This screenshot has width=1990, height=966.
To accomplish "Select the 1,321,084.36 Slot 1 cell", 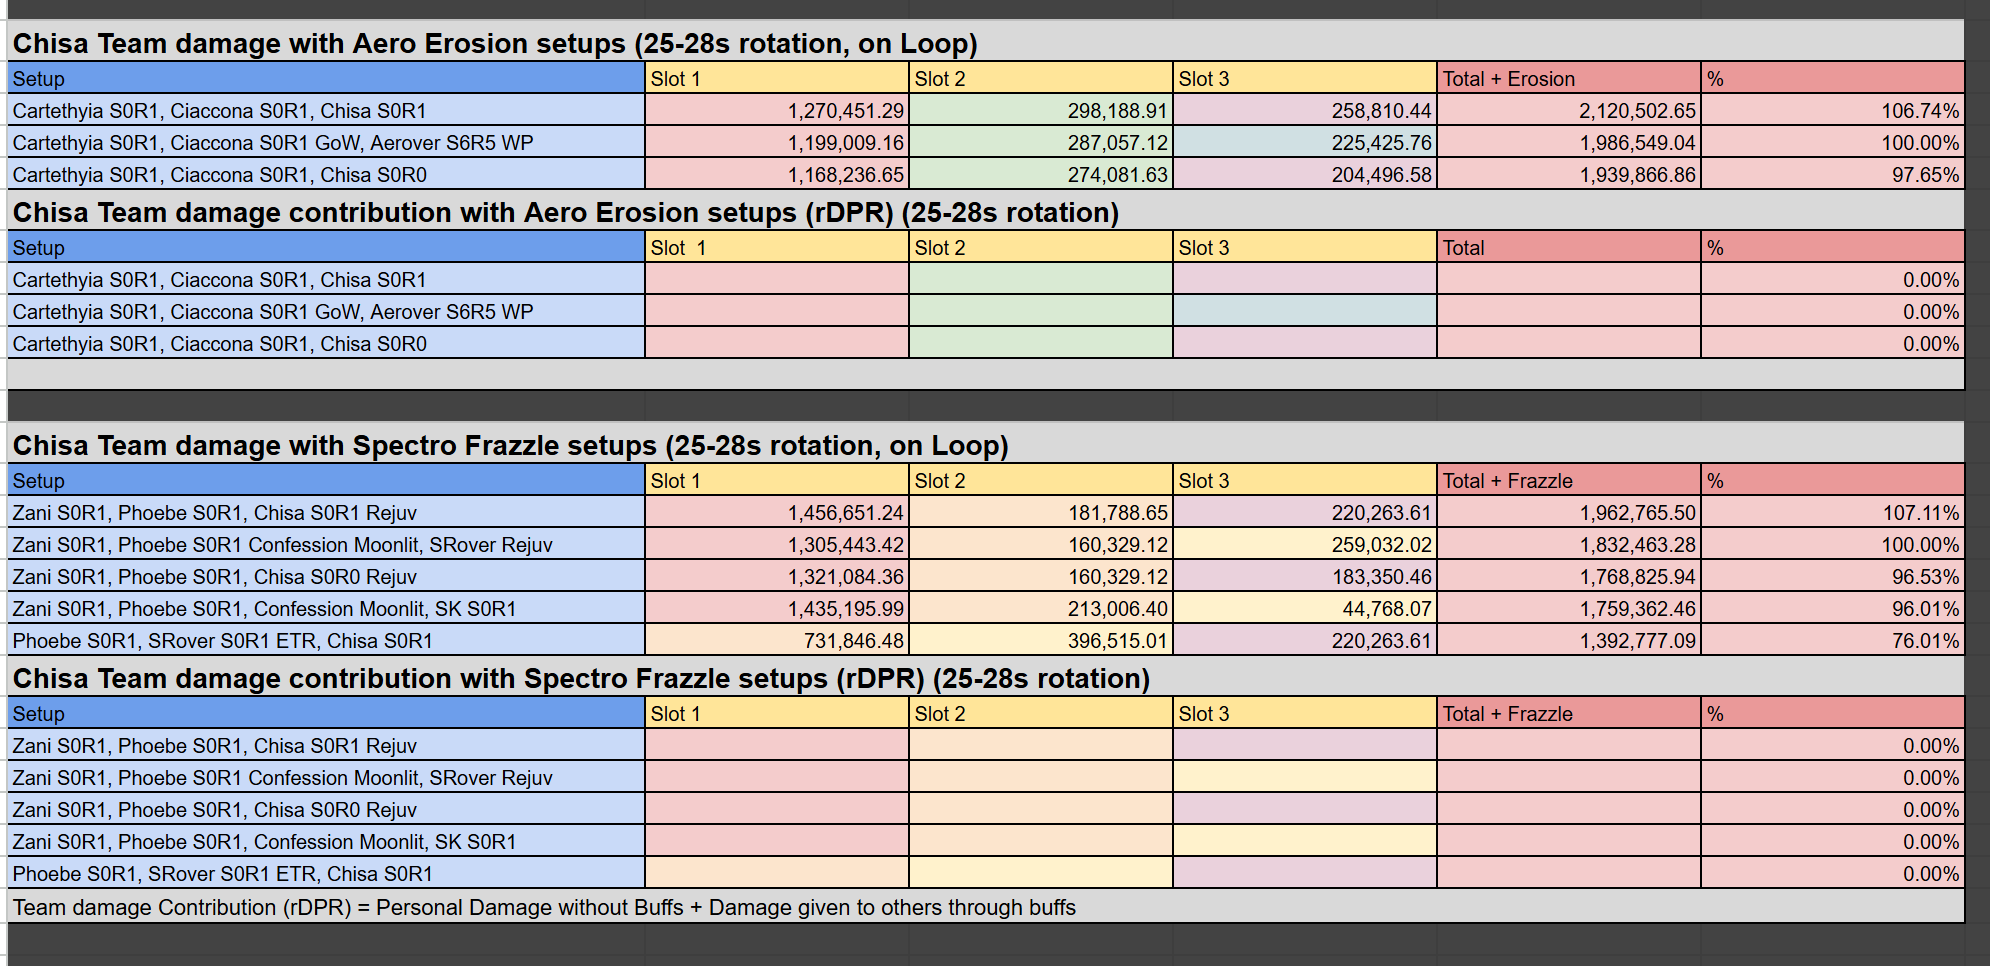I will [777, 576].
